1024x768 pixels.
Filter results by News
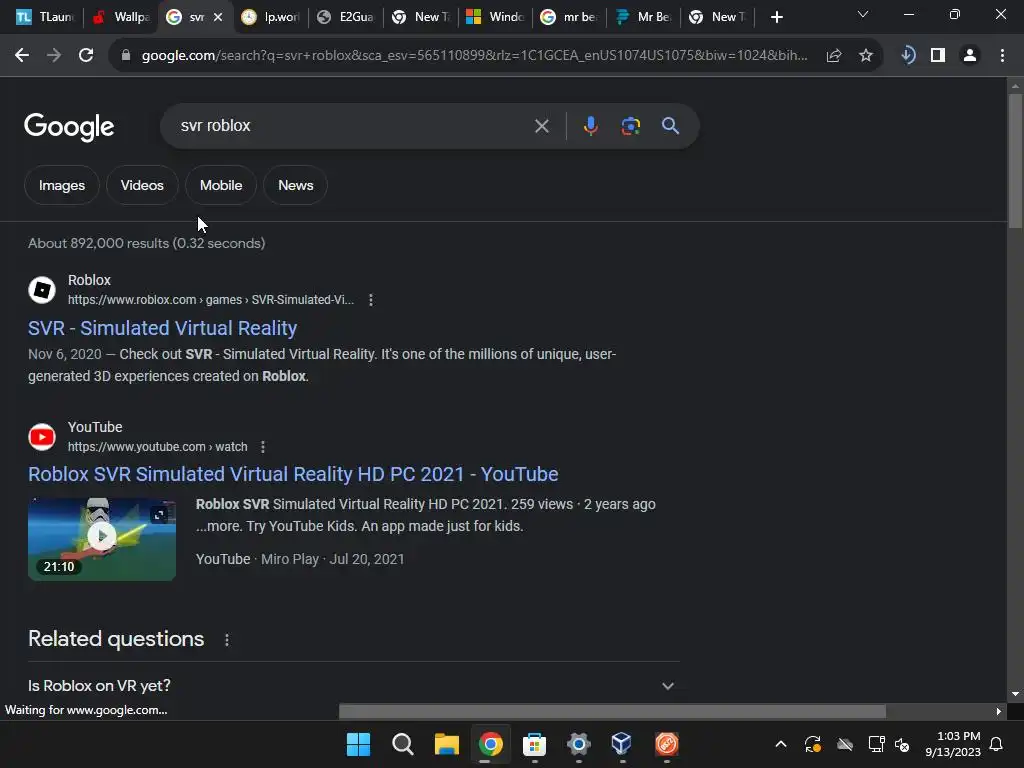click(295, 185)
